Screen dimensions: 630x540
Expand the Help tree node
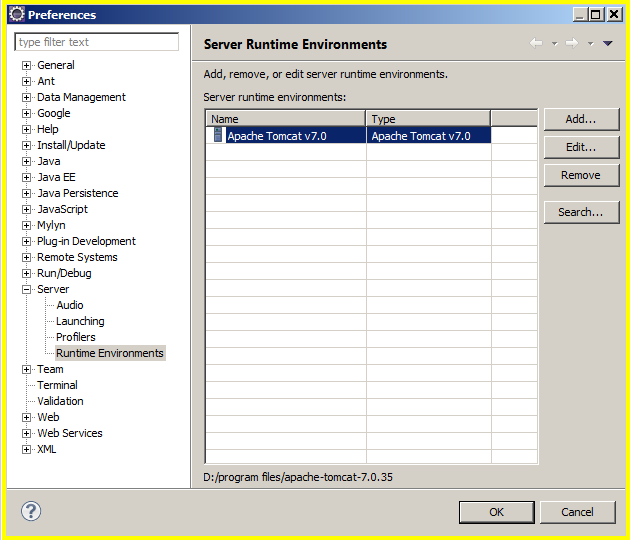(x=26, y=129)
